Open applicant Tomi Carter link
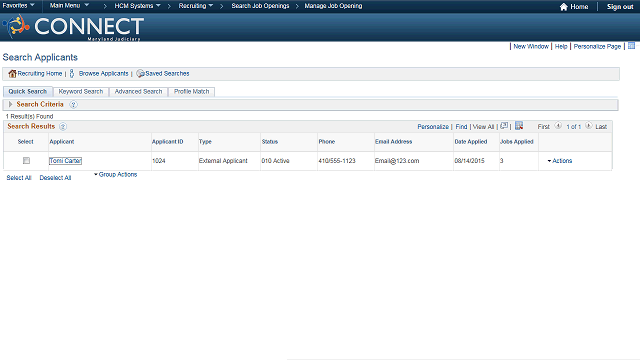The width and height of the screenshot is (640, 360). pyautogui.click(x=65, y=161)
